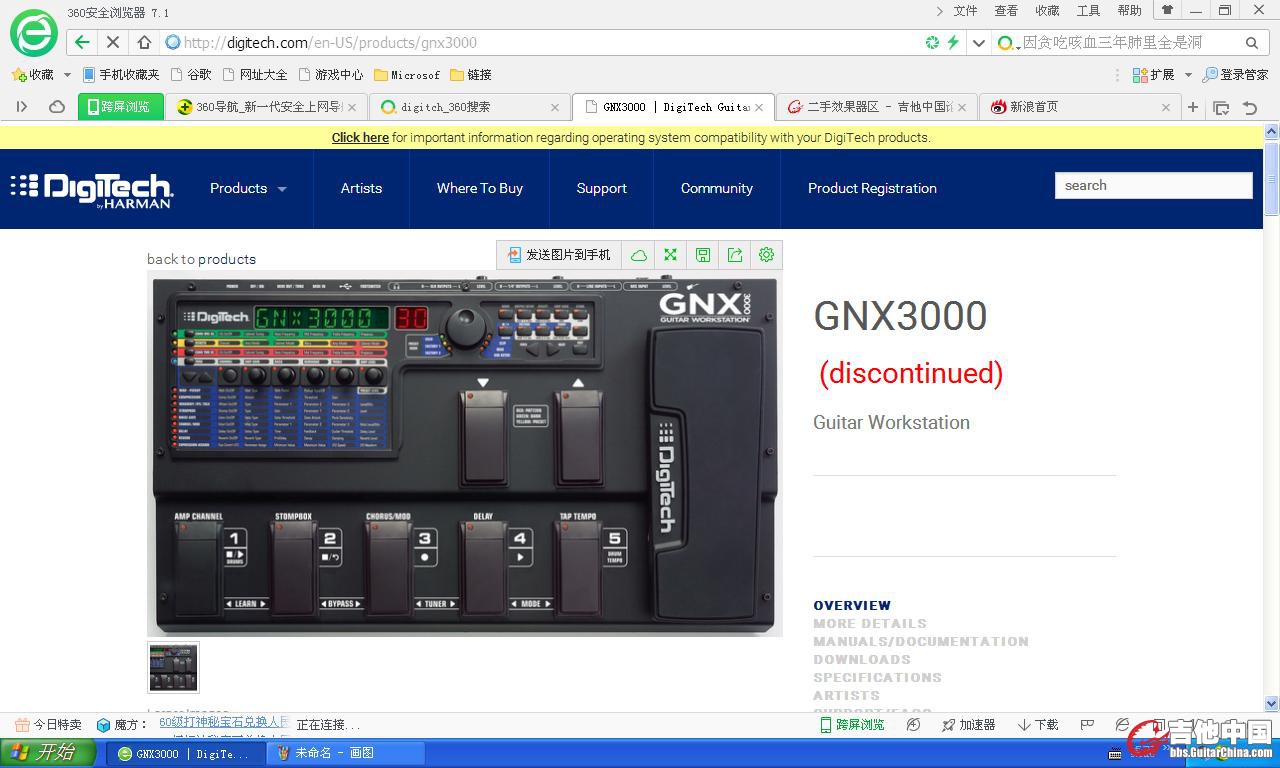Open the 查看 menu
Screen dimensions: 1280x768
[1006, 11]
